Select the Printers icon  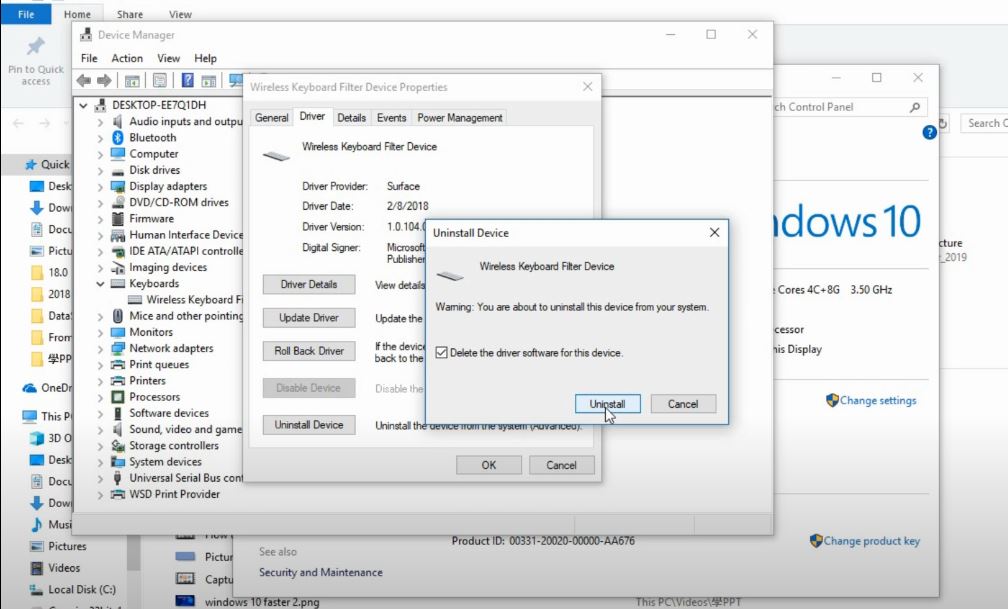pyautogui.click(x=118, y=381)
